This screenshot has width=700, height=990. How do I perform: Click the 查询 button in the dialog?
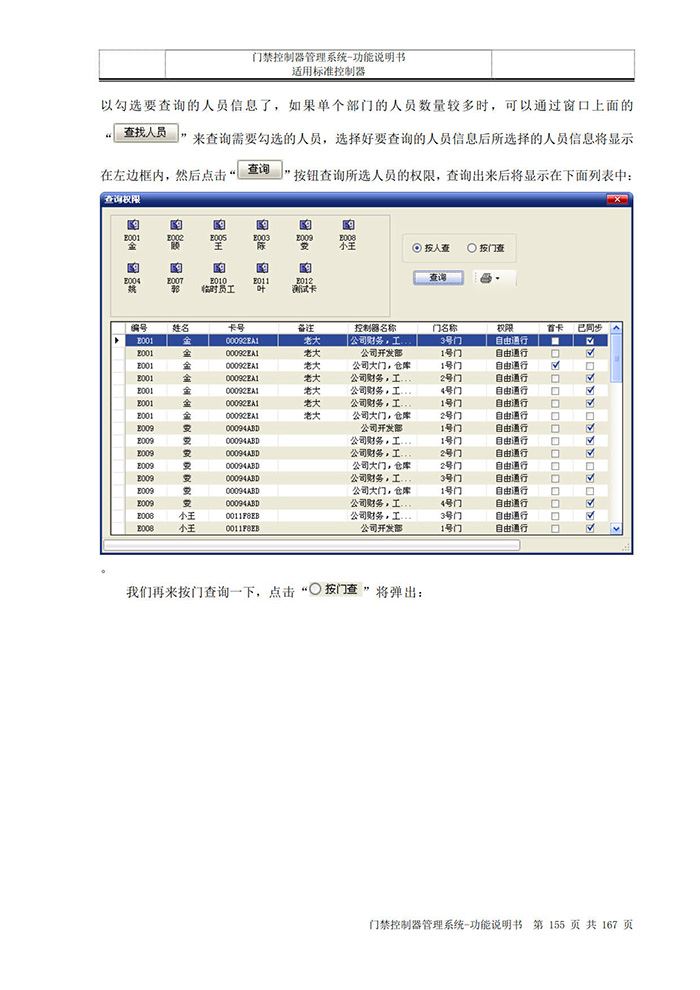click(438, 278)
